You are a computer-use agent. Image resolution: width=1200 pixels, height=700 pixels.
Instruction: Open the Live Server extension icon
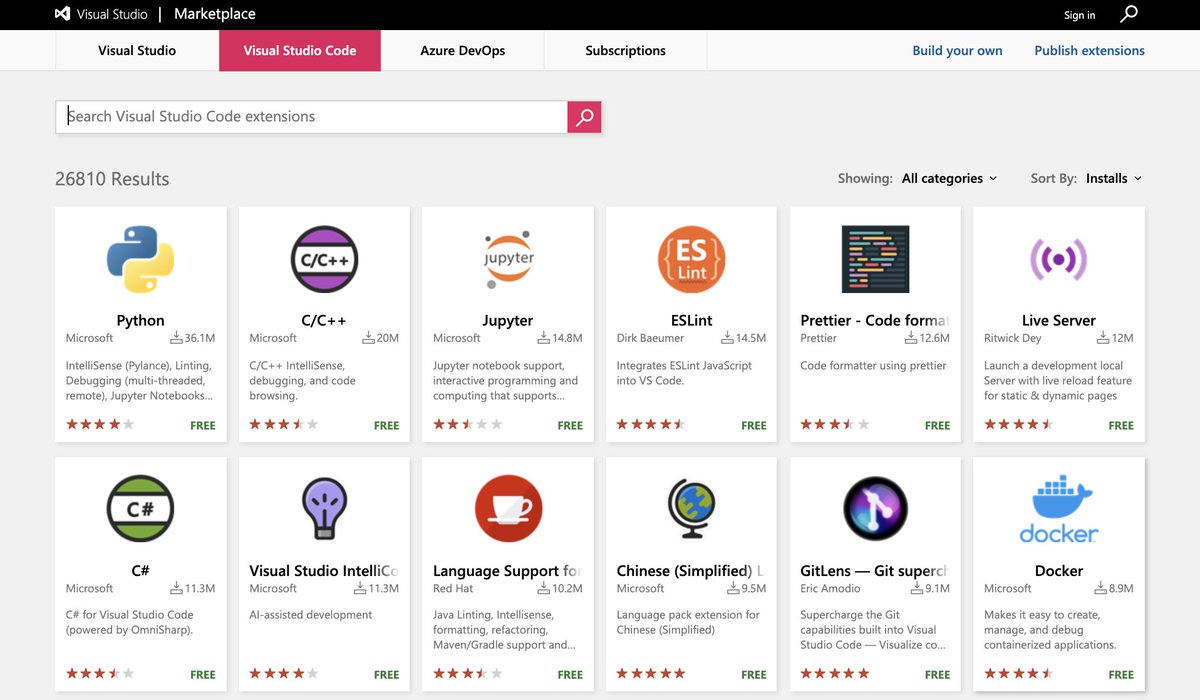1058,259
